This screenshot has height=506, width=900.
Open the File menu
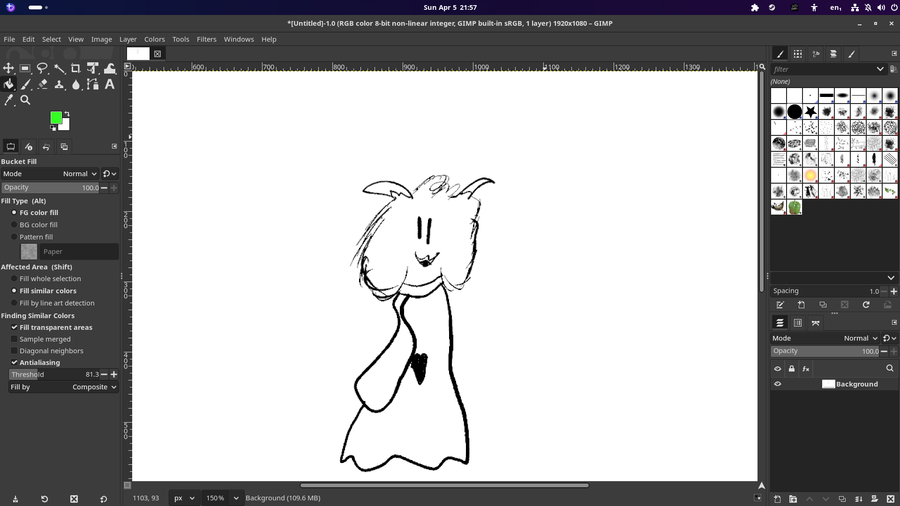click(x=9, y=40)
